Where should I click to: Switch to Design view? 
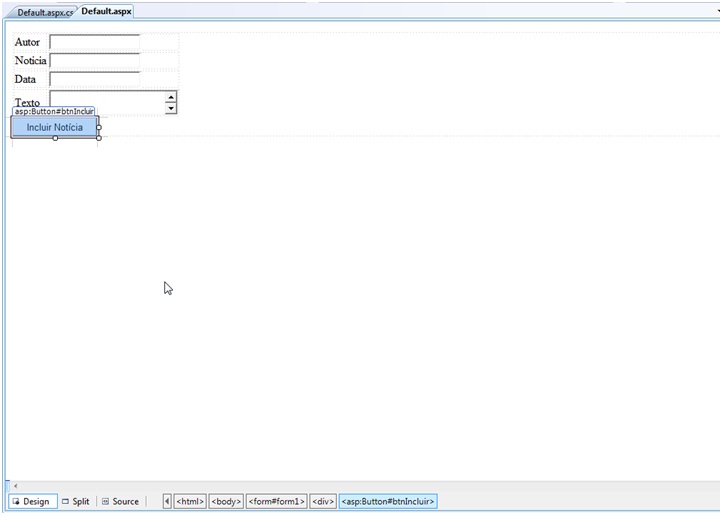(x=31, y=501)
